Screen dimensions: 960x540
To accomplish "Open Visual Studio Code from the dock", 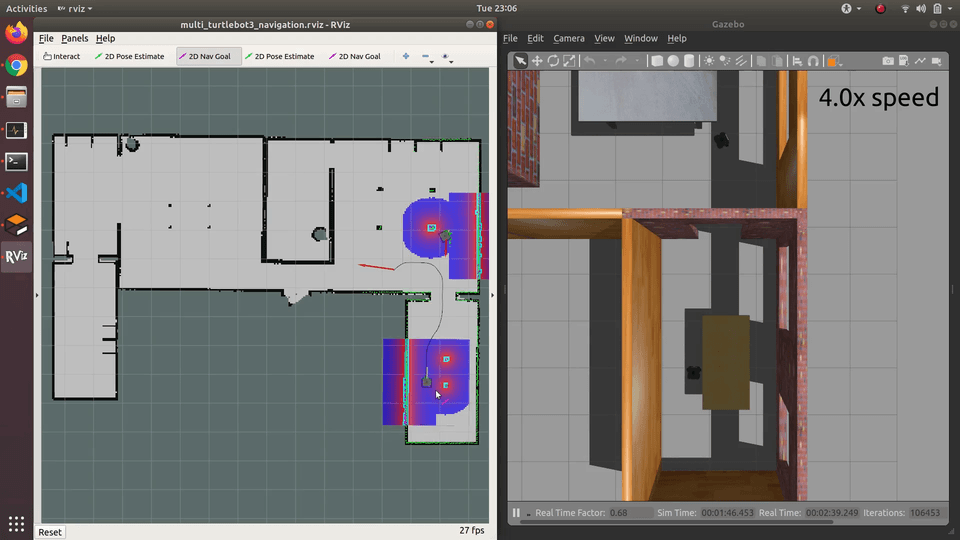I will click(16, 193).
